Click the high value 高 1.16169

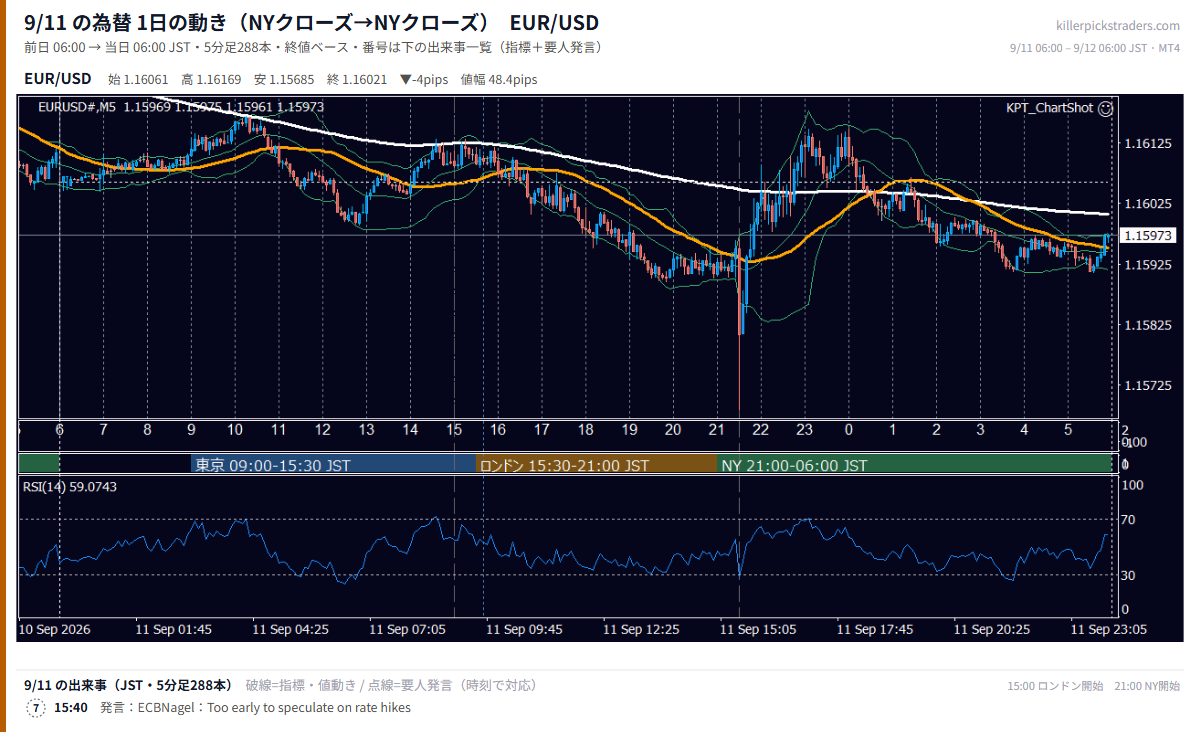click(x=211, y=80)
